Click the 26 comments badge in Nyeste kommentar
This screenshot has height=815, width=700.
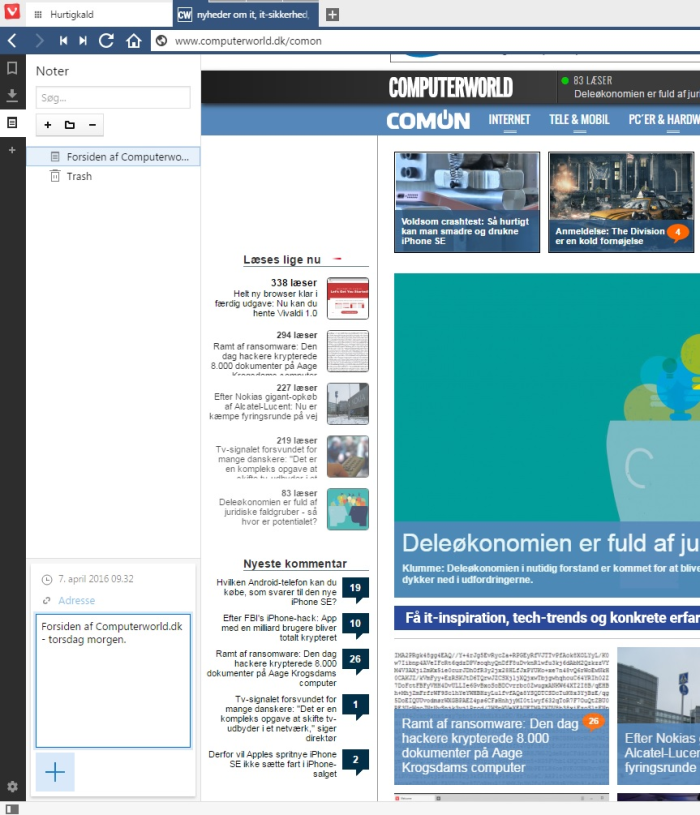point(355,660)
